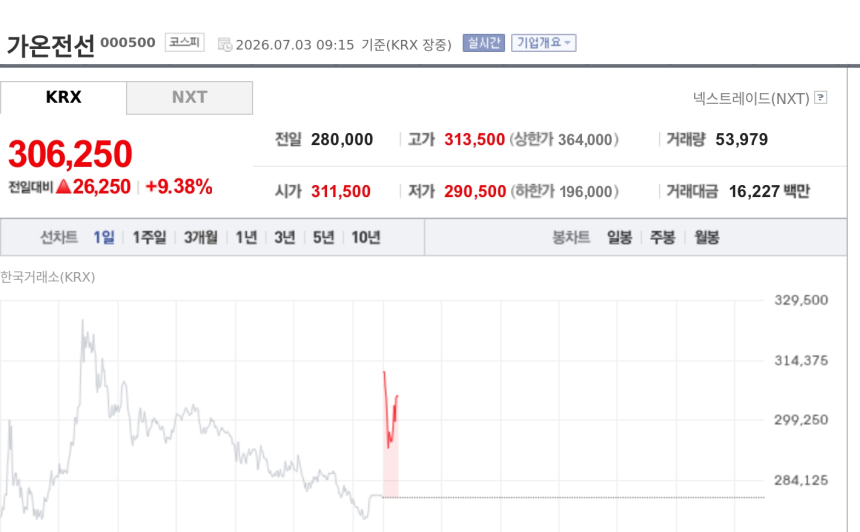860x532 pixels.
Task: Select the KRX tab
Action: click(63, 98)
